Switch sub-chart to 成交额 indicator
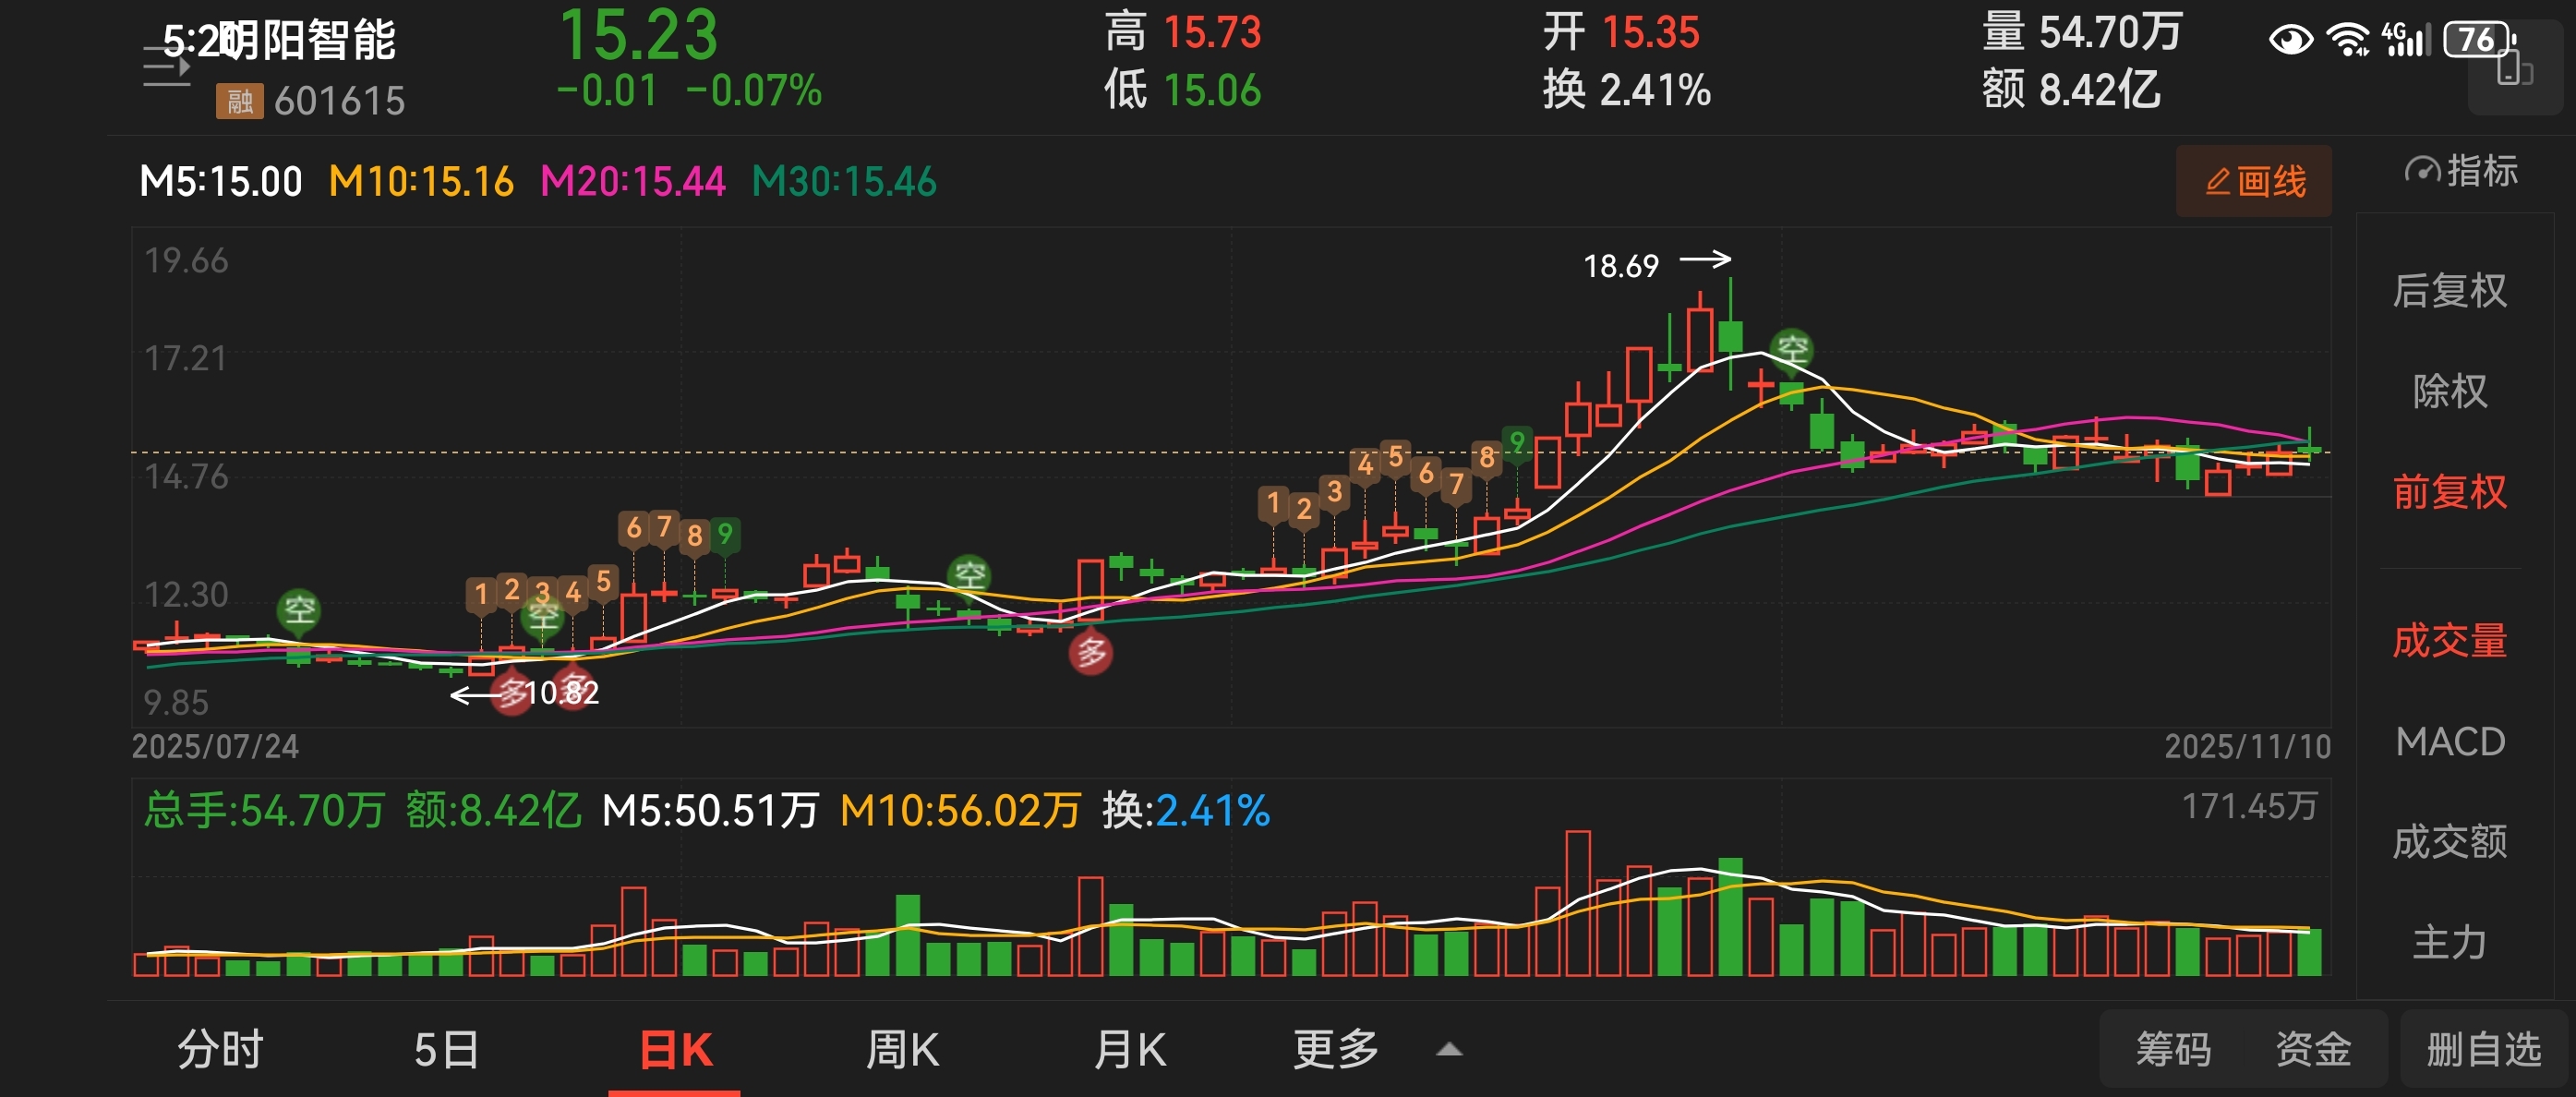 [2449, 841]
